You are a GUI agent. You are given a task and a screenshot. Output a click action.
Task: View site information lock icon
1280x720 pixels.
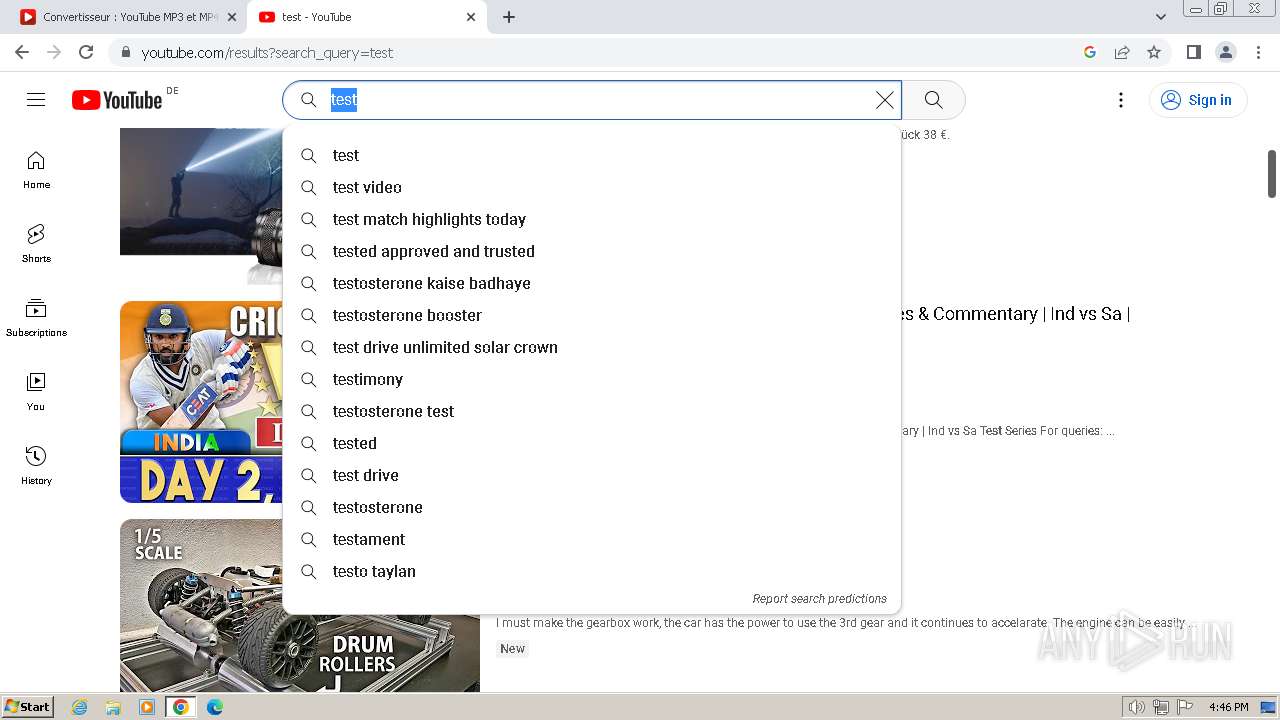click(125, 52)
